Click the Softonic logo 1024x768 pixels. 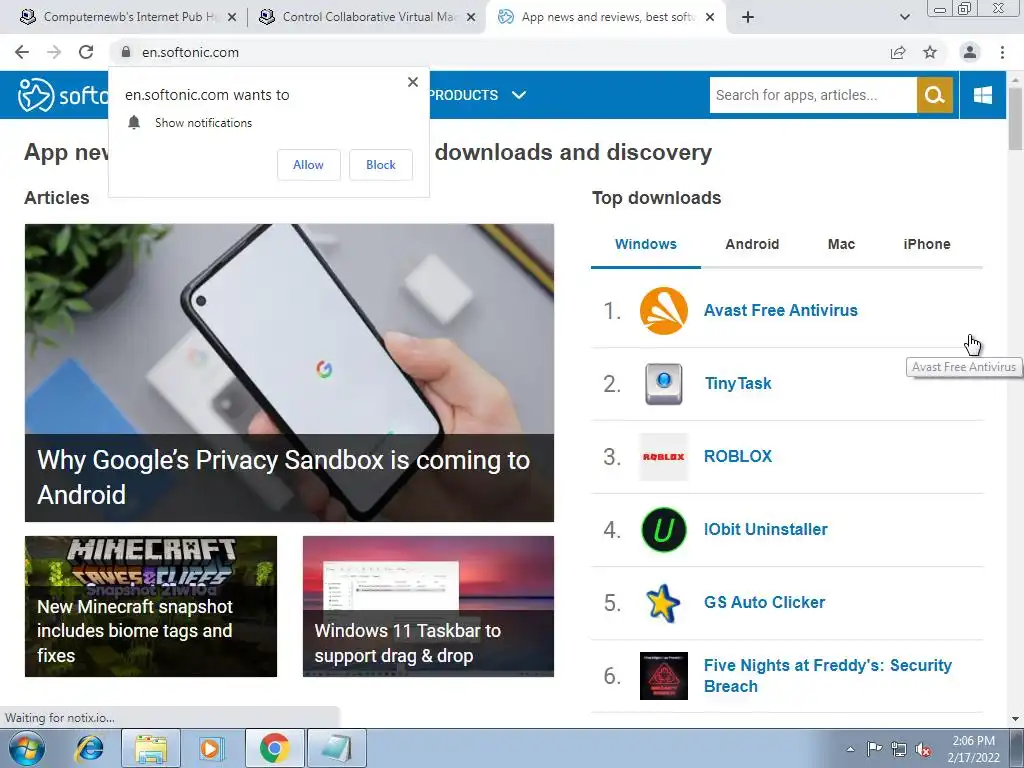[x=63, y=95]
